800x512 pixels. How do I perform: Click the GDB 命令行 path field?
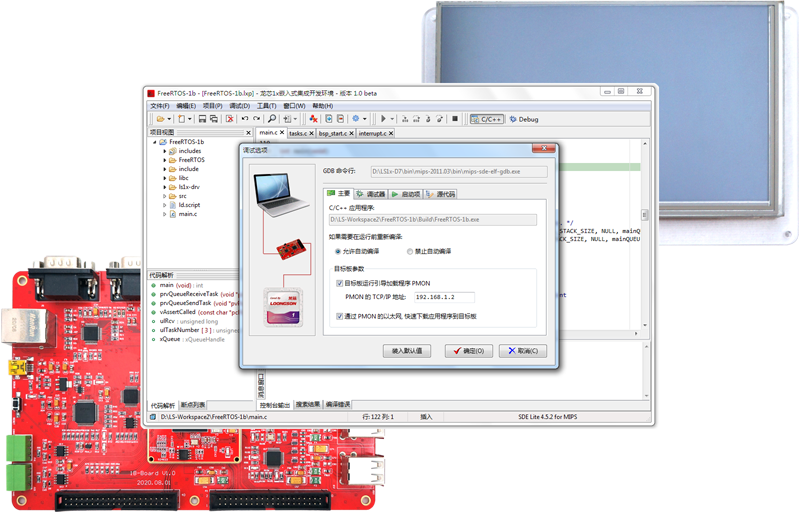tap(459, 171)
